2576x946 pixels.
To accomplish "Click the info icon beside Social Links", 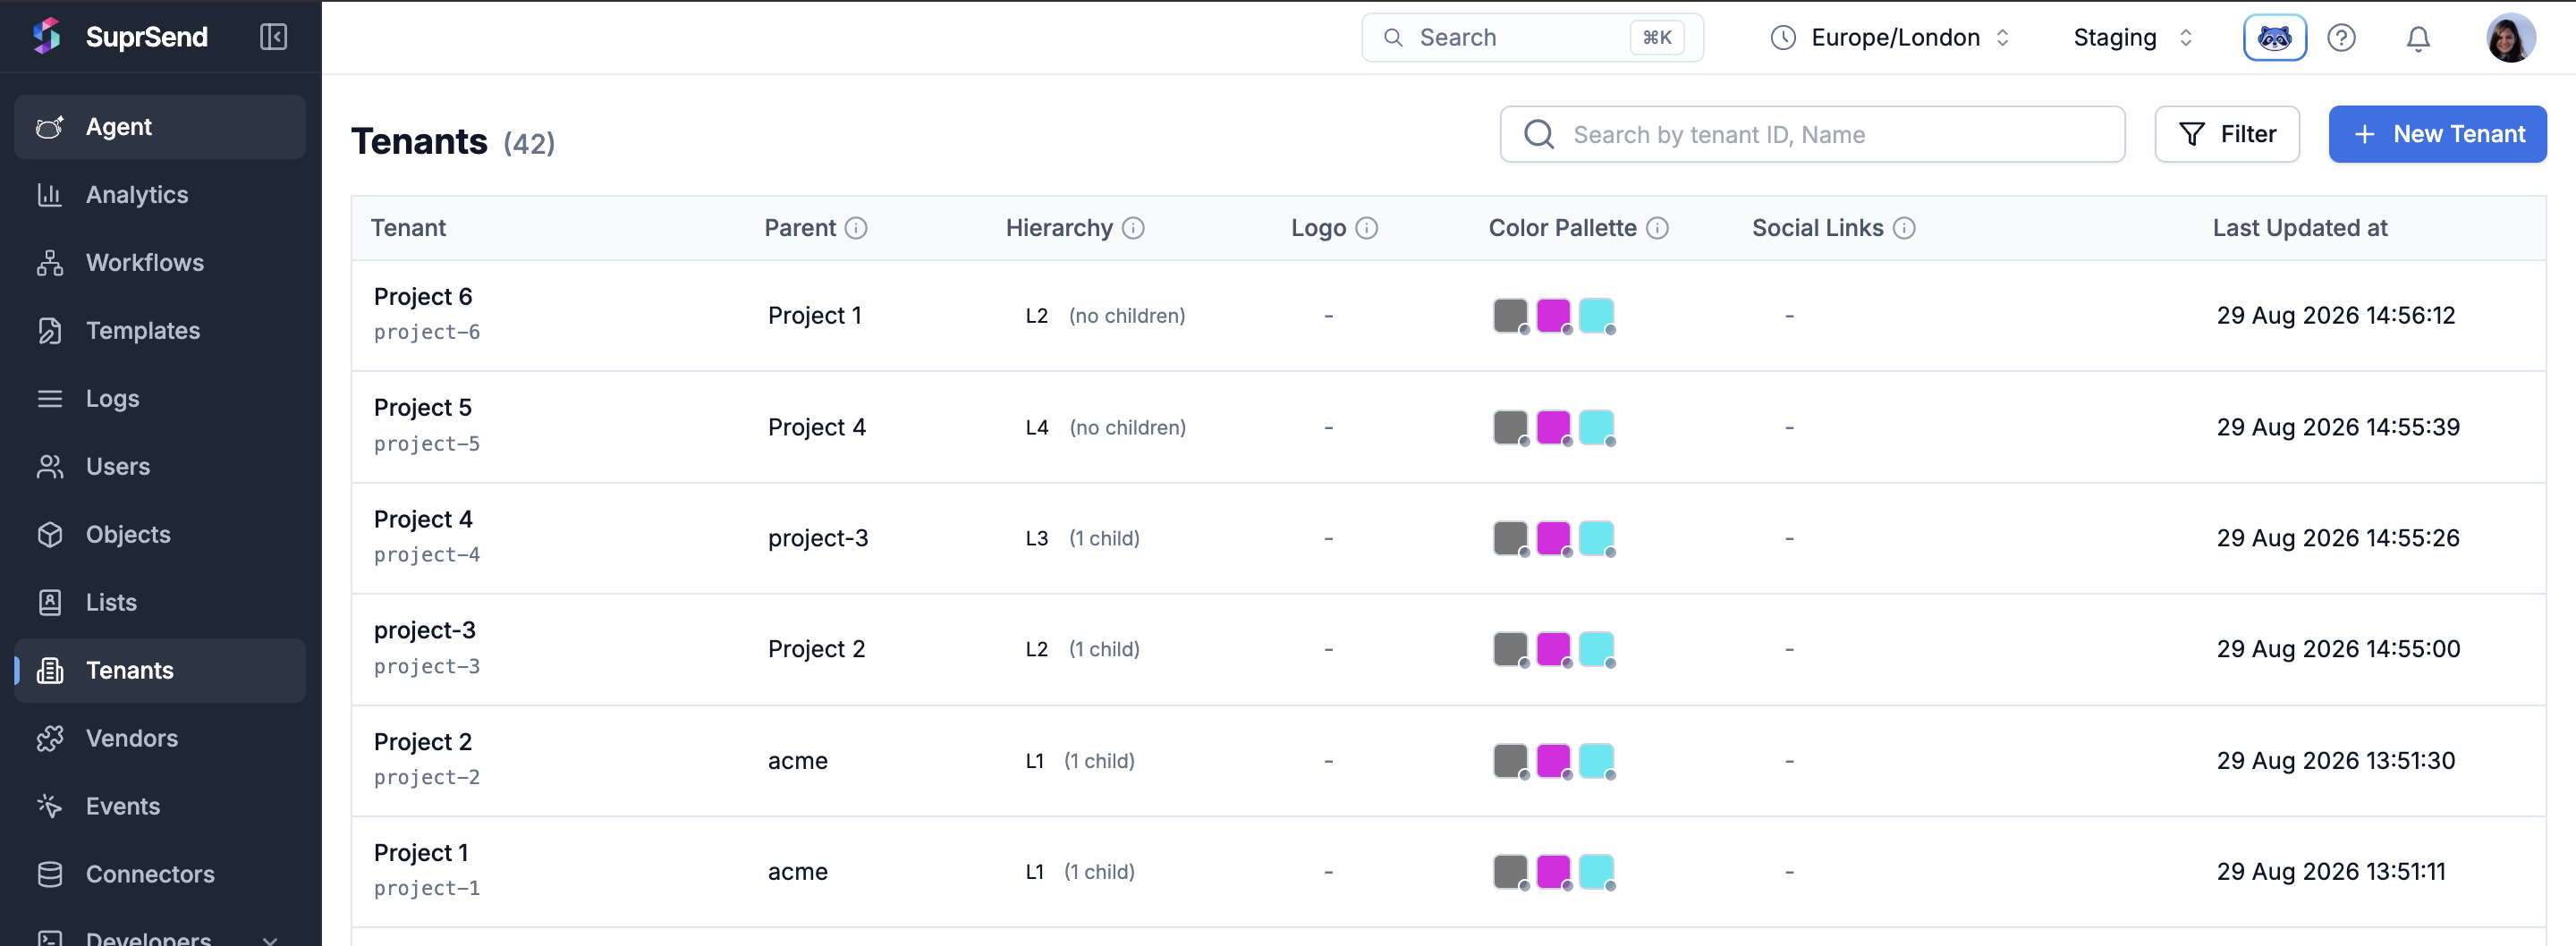I will click(x=1904, y=228).
